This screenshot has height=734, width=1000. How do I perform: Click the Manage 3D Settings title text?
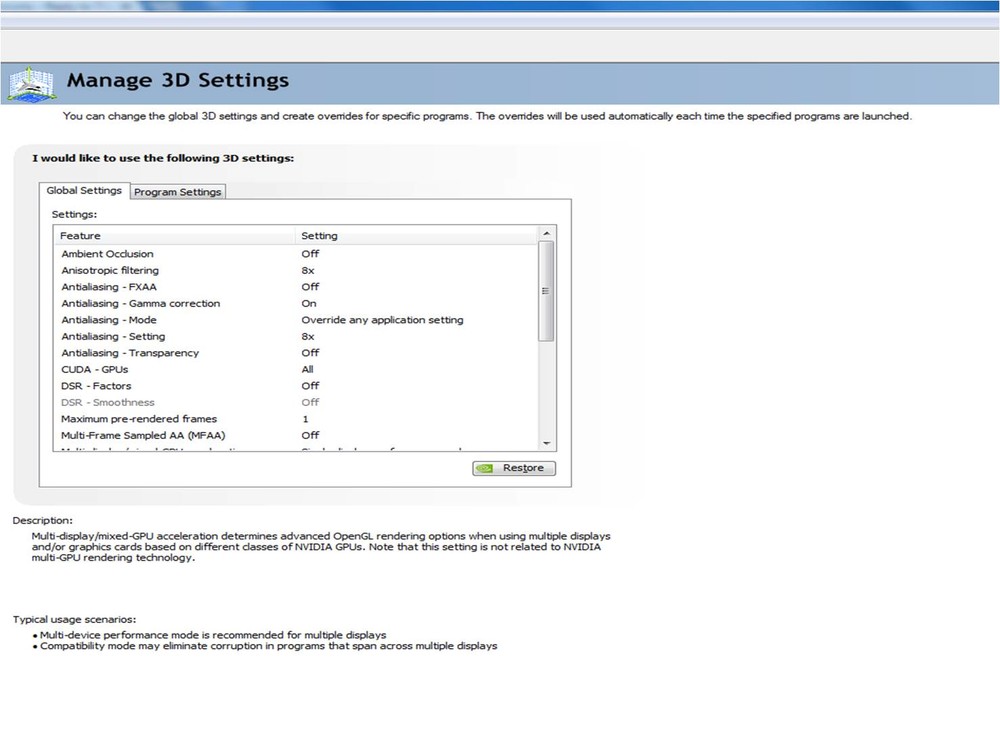(178, 80)
